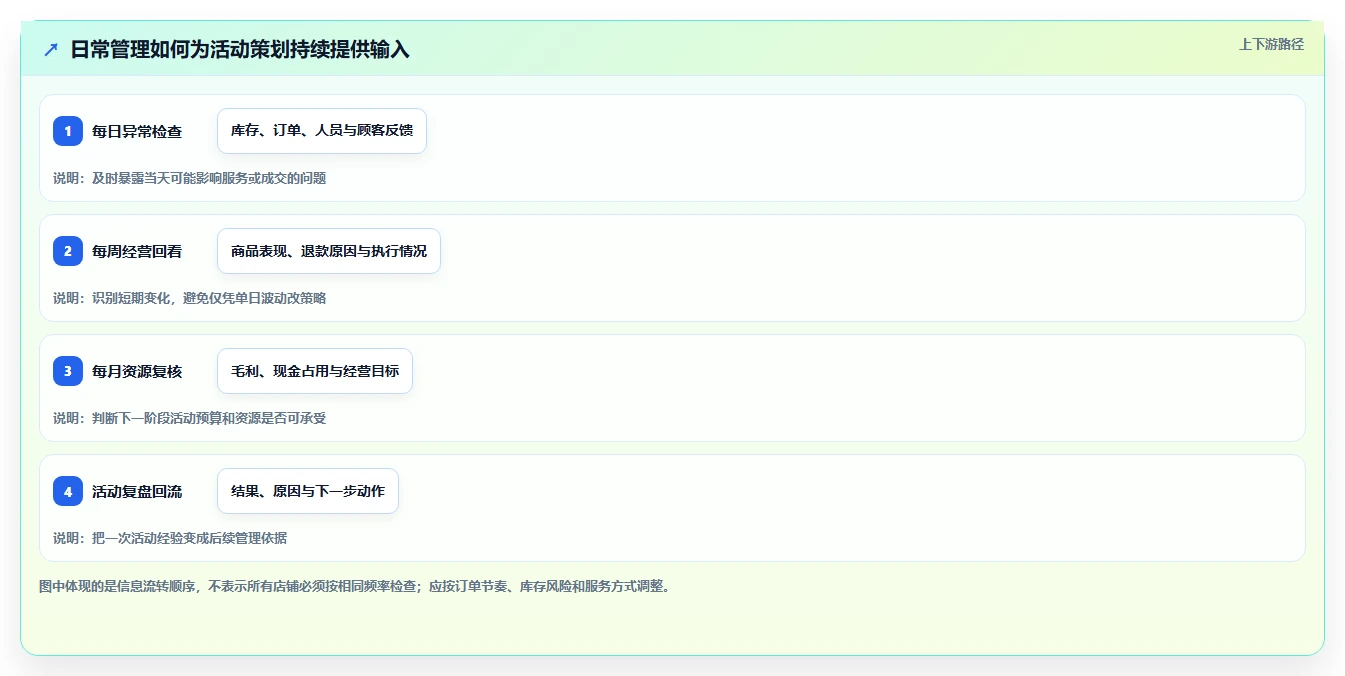Click the heading 日常管理如何为活动策划持续提供输入

point(240,49)
